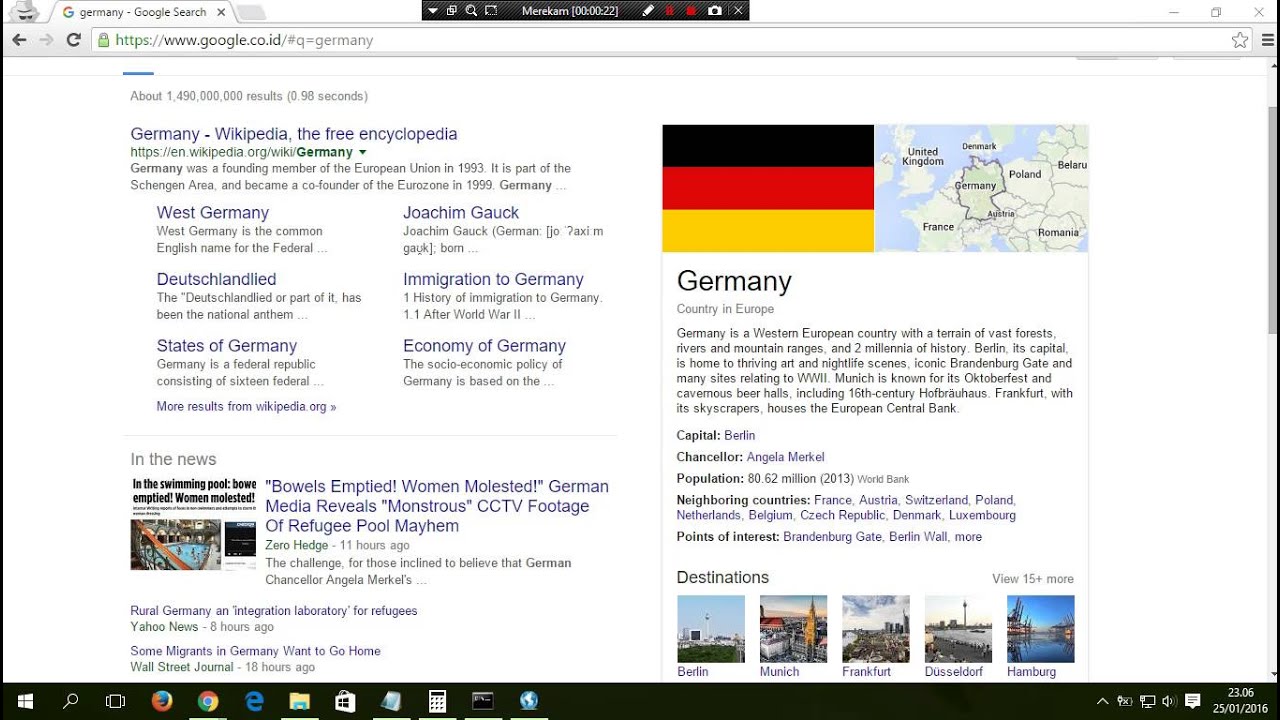The image size is (1280, 720).
Task: Bookmark this page with the star icon
Action: point(1240,40)
